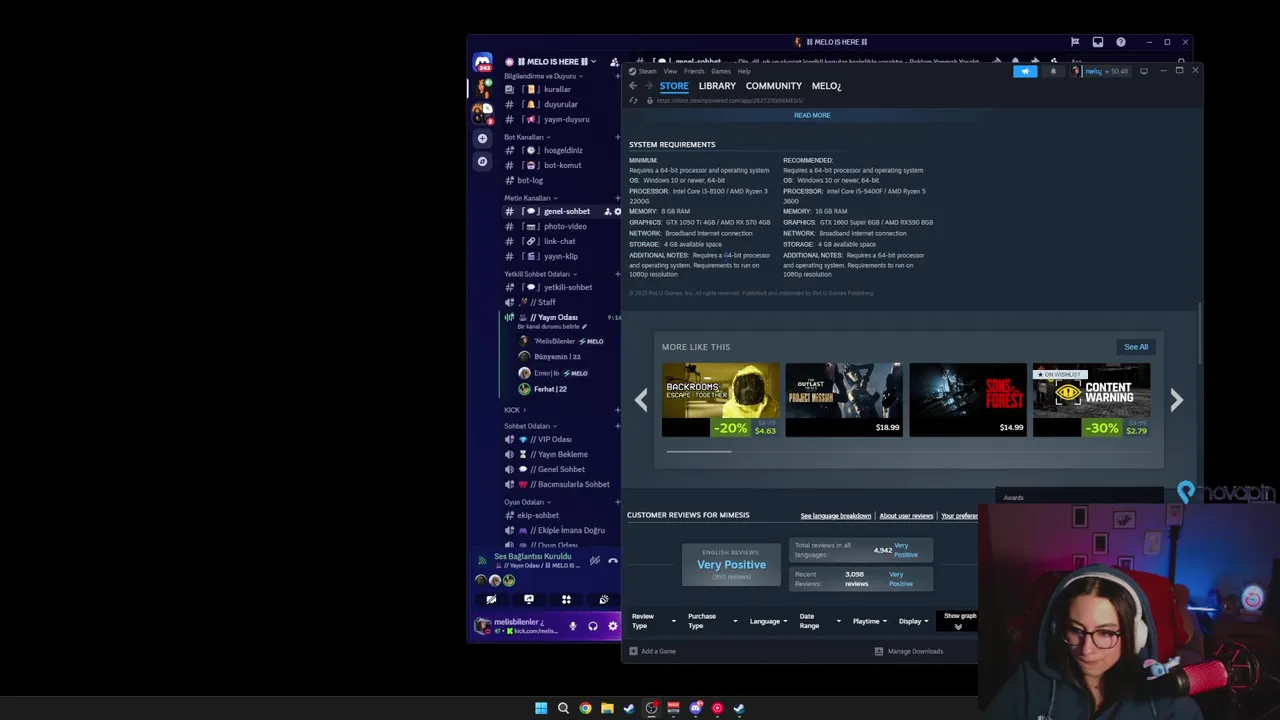Open Steam LIBRARY tab
The image size is (1280, 720).
[717, 86]
